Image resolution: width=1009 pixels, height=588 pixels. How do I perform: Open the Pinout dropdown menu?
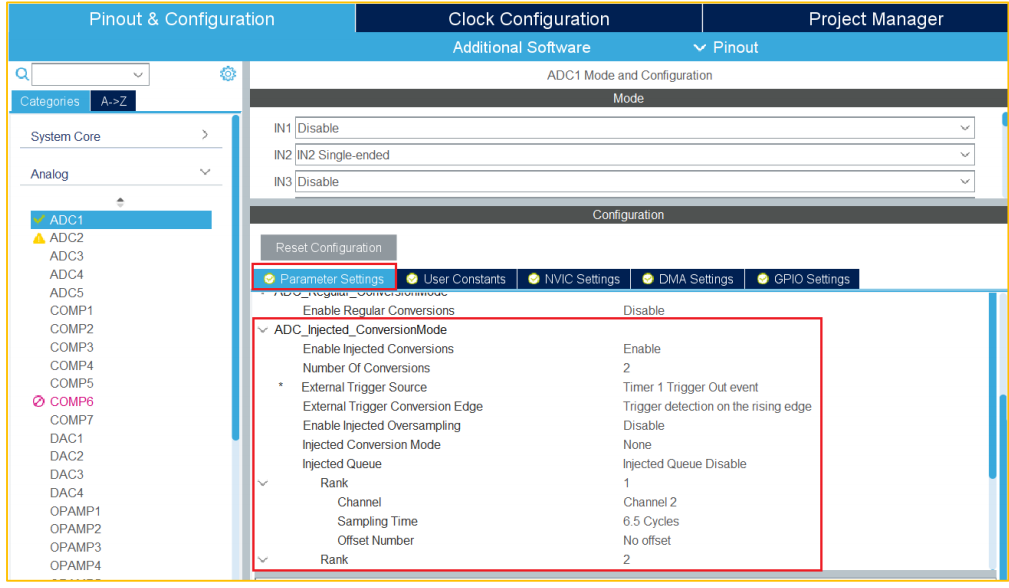(726, 48)
